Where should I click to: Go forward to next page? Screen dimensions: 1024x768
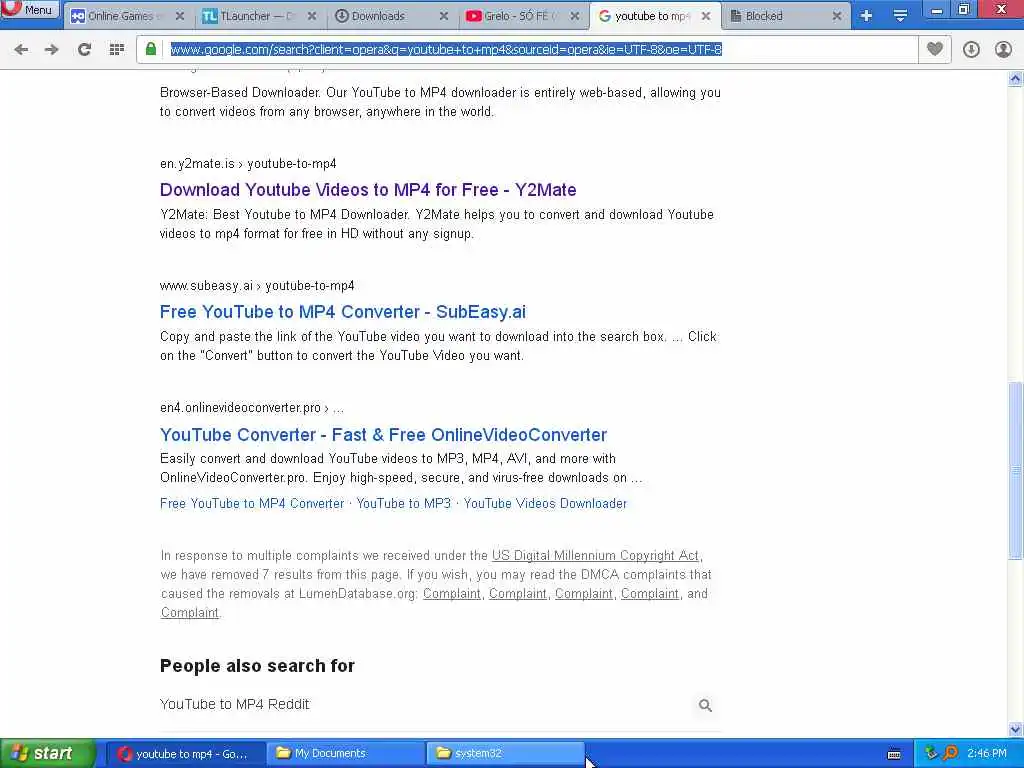click(52, 49)
